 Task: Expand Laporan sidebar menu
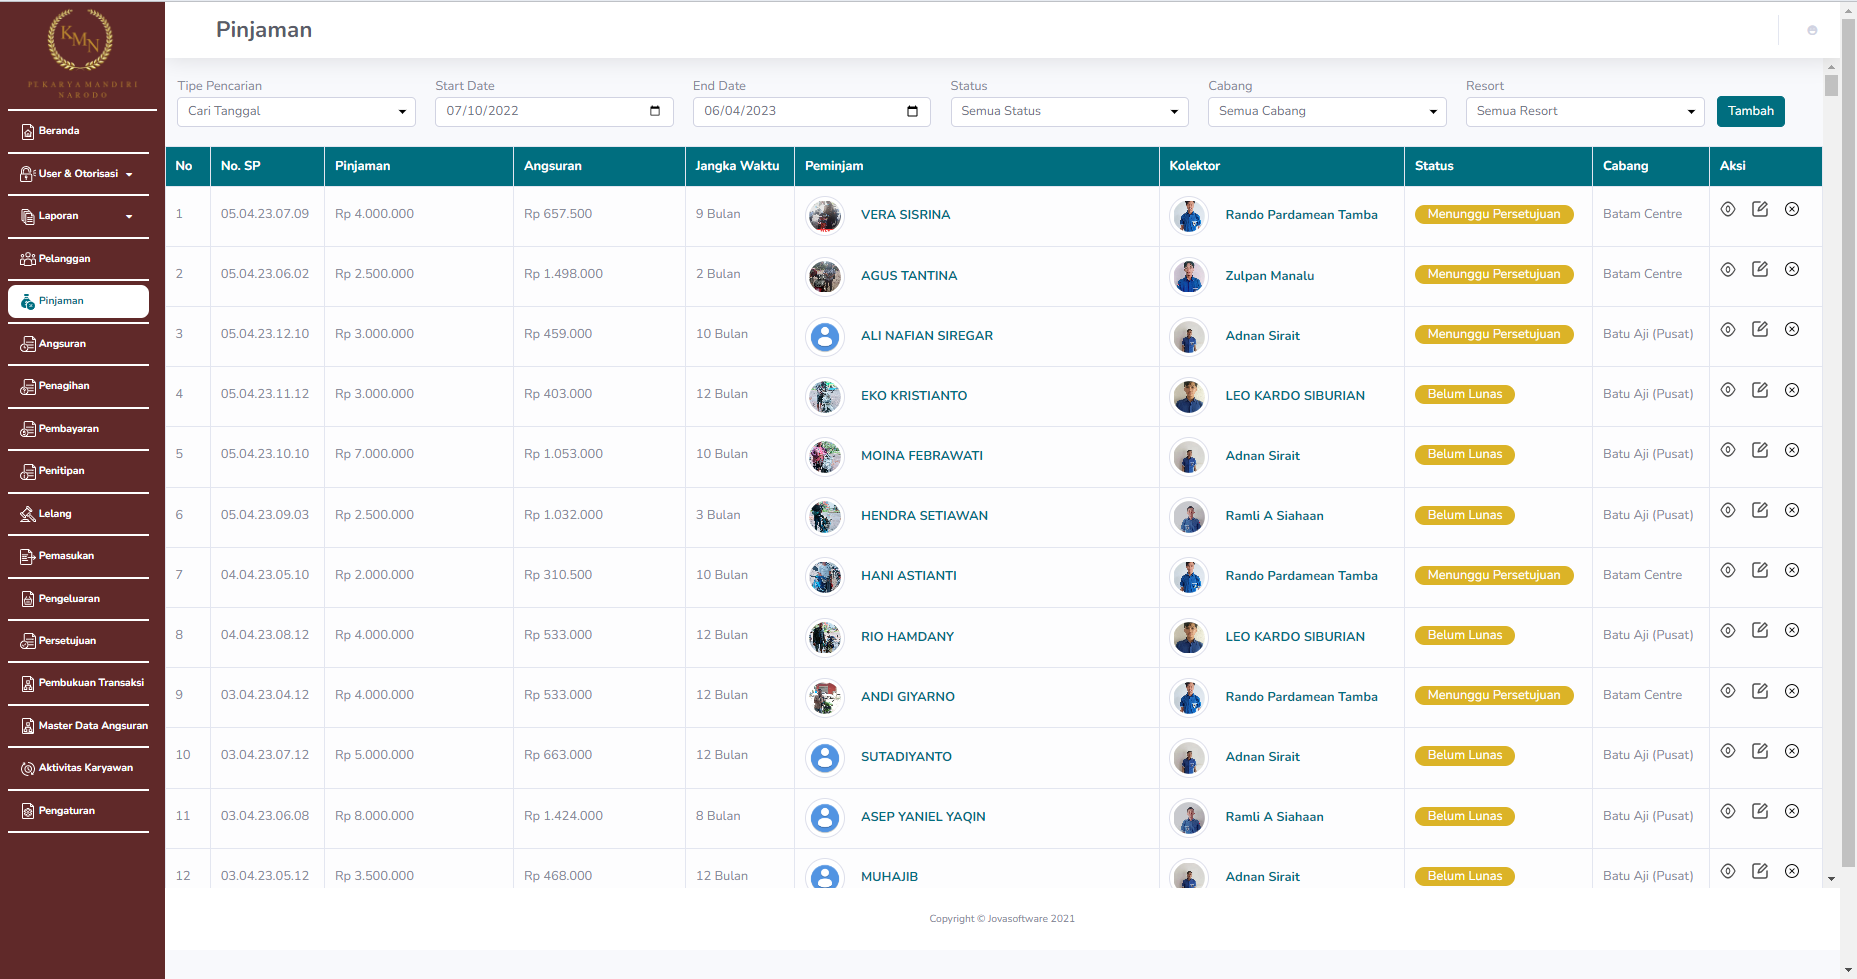coord(78,216)
